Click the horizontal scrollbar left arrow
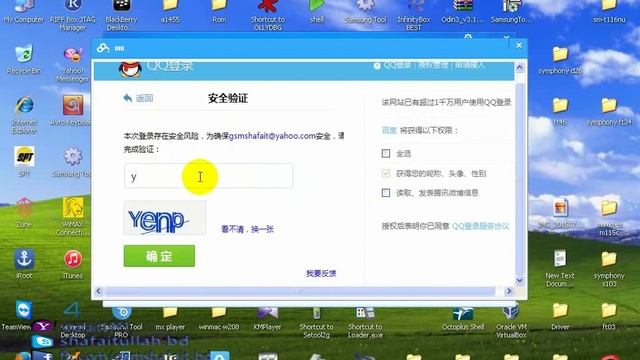Screen dimensions: 640x360 coord(98,291)
